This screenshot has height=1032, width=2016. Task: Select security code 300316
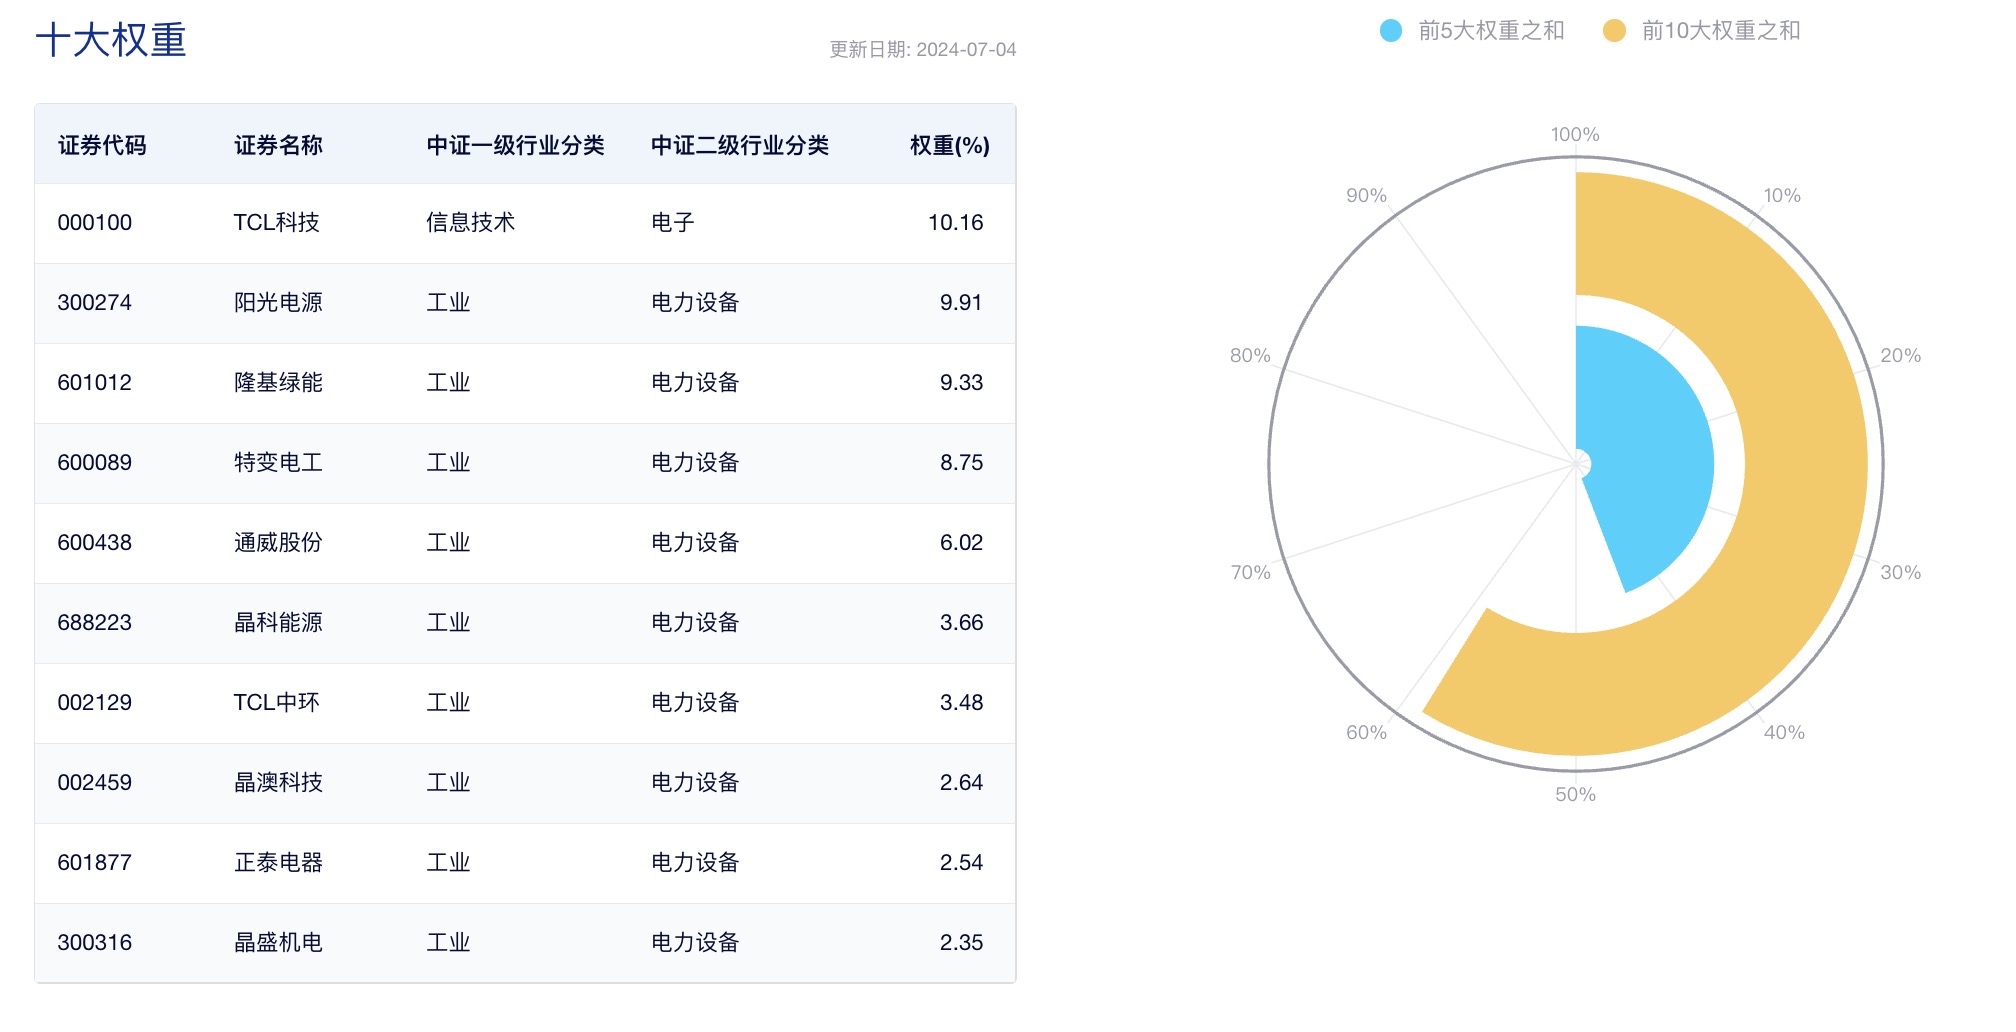click(95, 942)
